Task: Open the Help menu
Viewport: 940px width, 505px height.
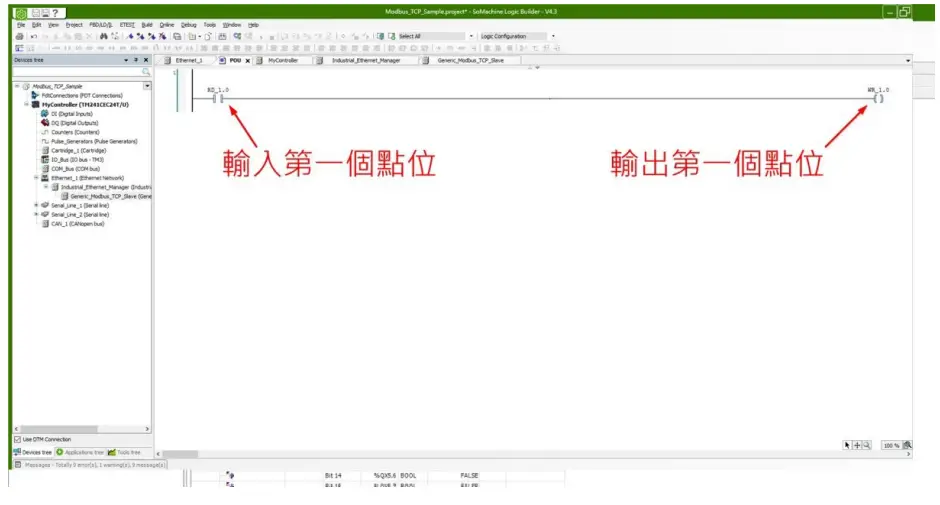Action: click(254, 25)
